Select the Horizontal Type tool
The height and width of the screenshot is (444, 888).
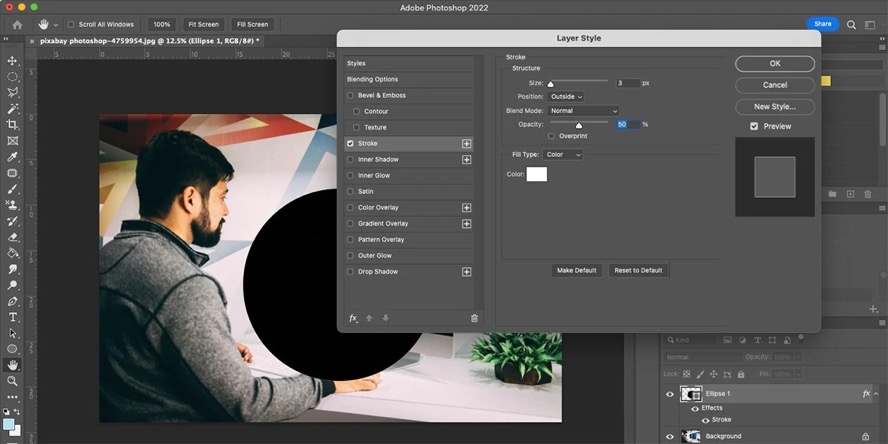point(13,317)
